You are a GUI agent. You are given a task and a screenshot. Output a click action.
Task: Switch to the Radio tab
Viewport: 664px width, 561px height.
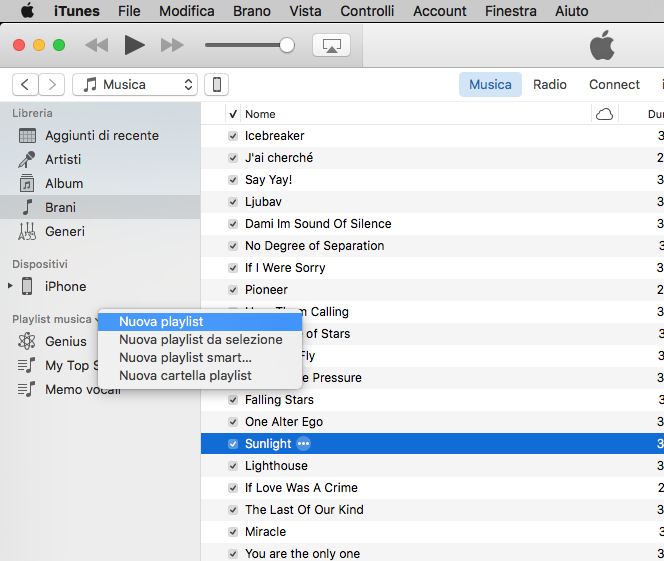point(550,85)
